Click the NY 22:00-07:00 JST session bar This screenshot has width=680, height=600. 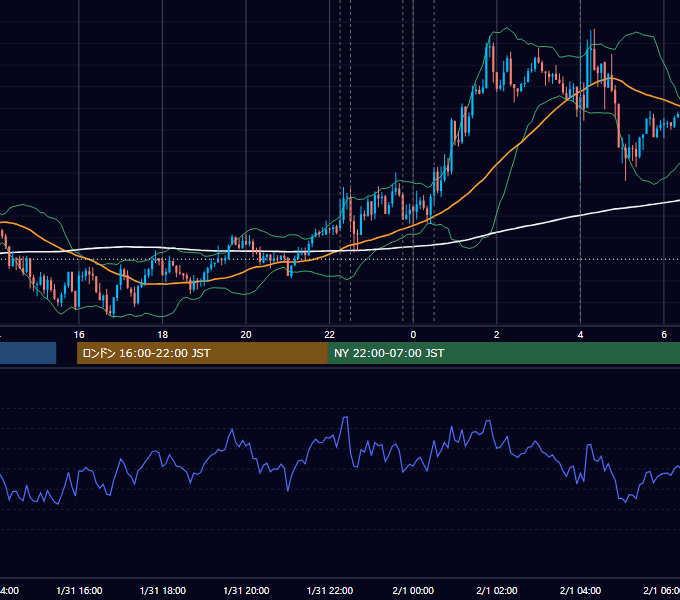(x=503, y=353)
